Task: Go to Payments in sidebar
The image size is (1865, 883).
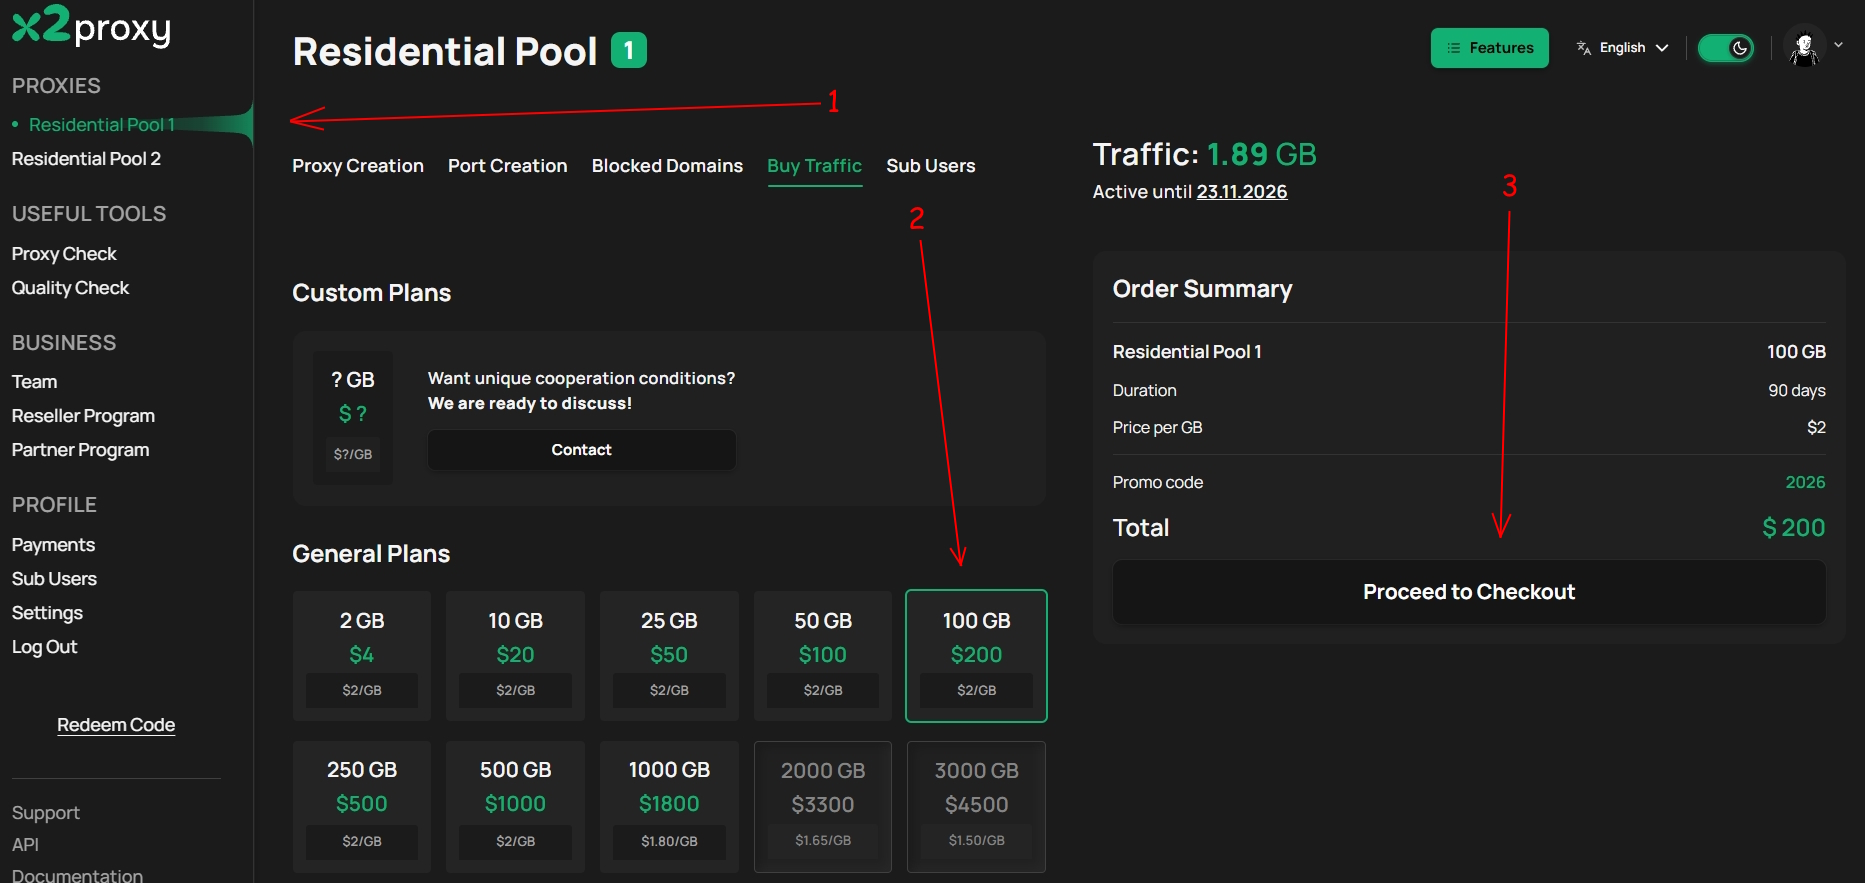Action: (53, 545)
